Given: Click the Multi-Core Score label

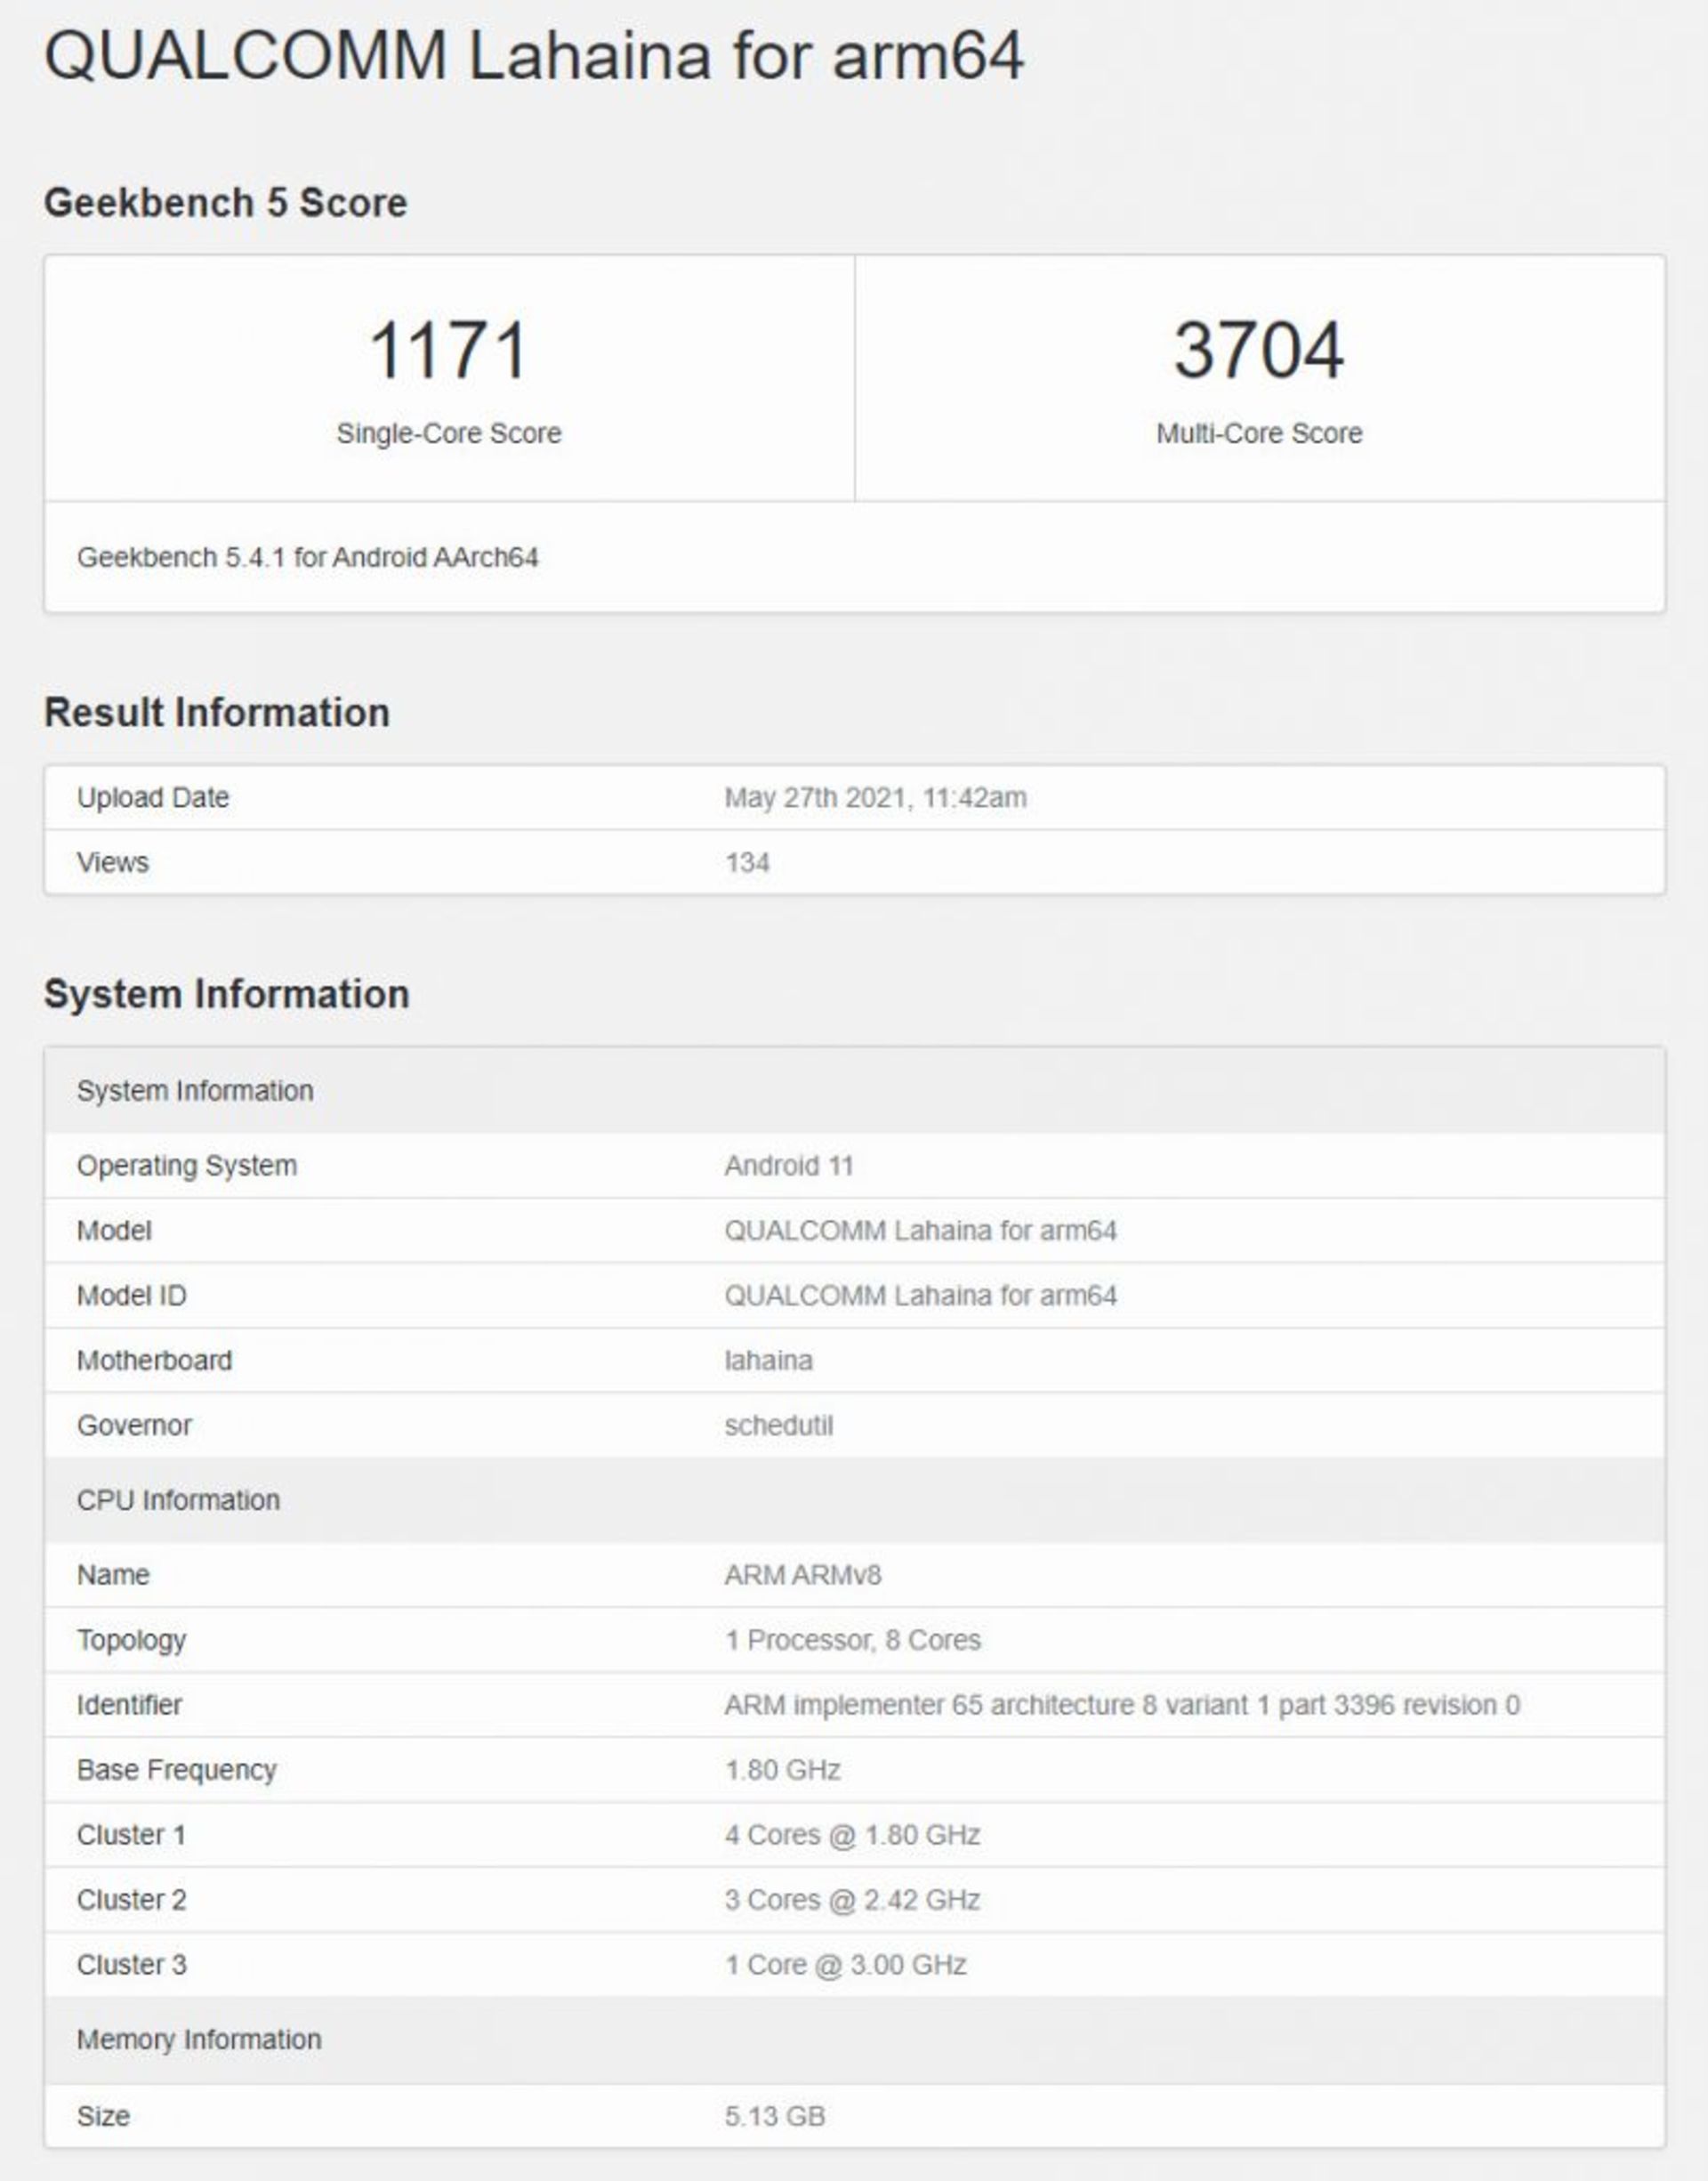Looking at the screenshot, I should pyautogui.click(x=1258, y=433).
